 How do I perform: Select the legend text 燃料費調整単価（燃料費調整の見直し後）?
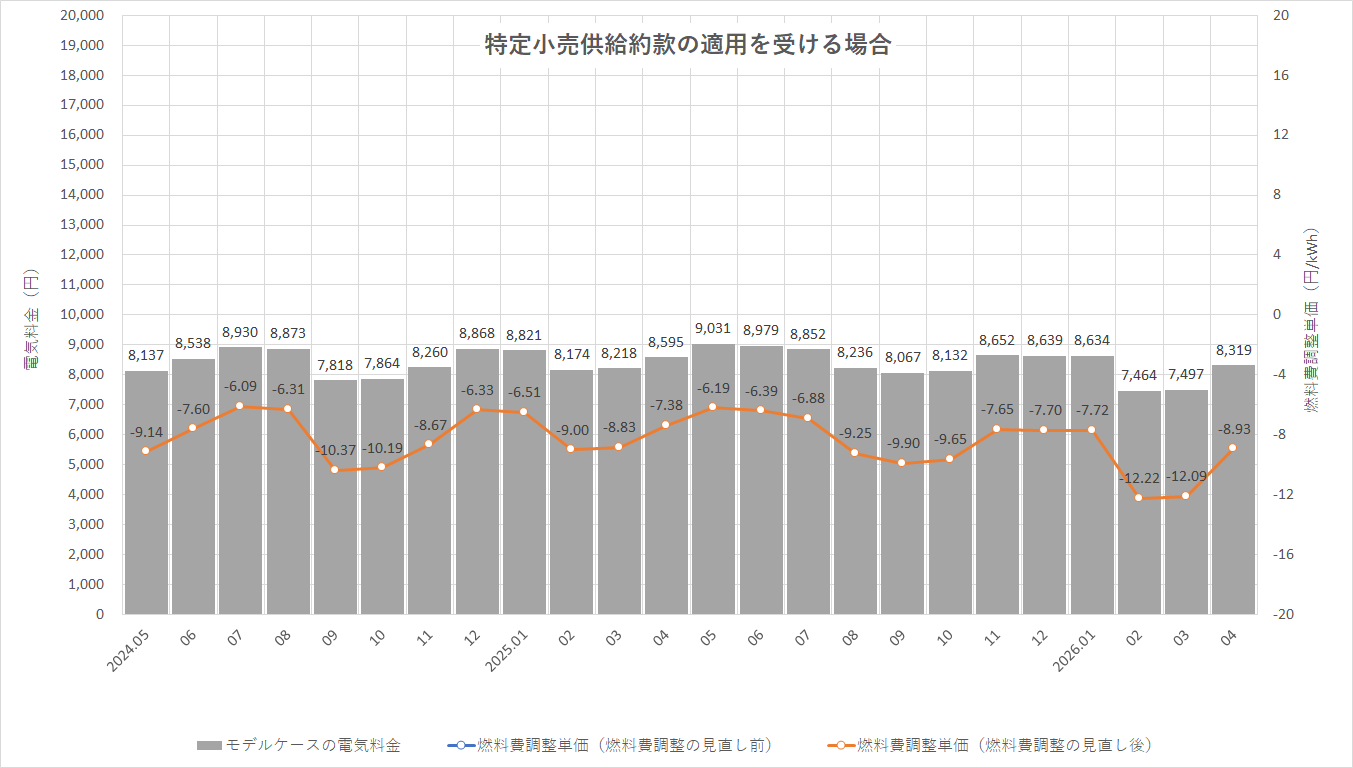(1004, 746)
